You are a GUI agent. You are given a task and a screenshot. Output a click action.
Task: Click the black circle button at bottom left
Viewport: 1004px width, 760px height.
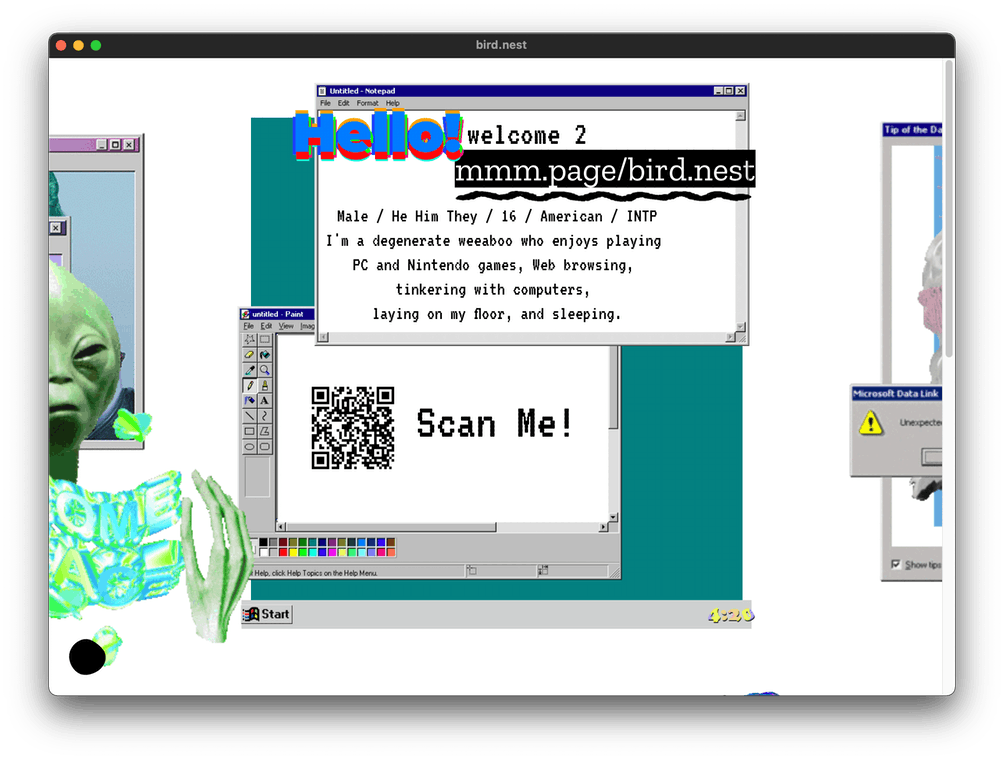tap(87, 656)
